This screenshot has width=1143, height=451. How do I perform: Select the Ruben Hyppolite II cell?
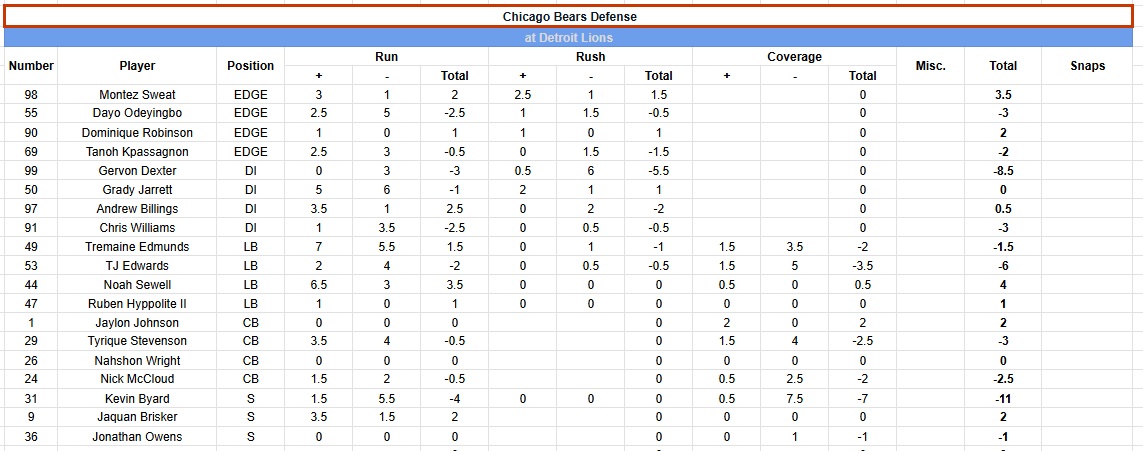(x=137, y=304)
